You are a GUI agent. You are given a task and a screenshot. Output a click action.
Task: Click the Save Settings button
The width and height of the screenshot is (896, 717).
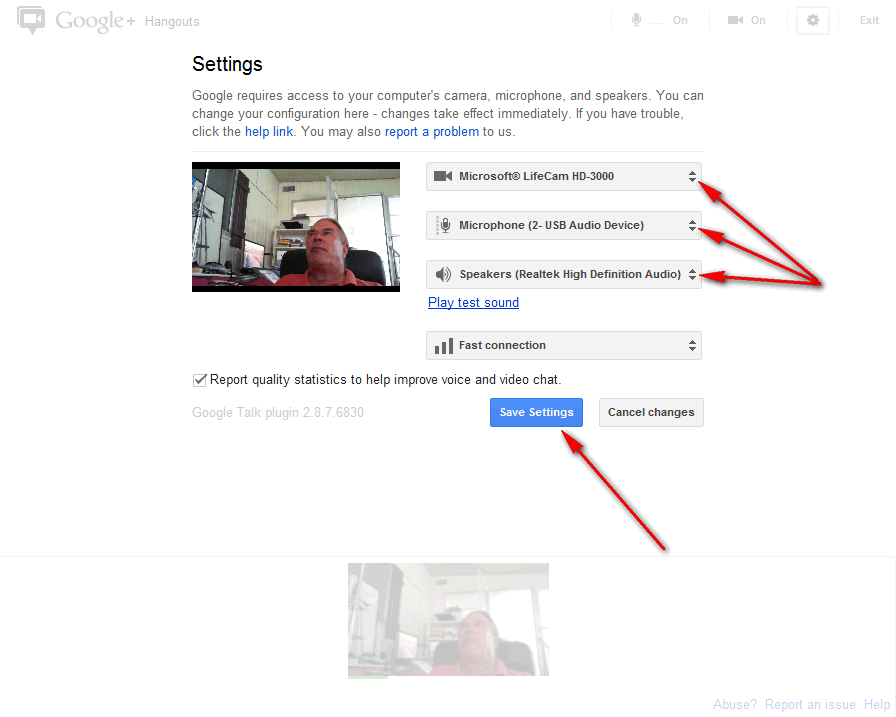(x=536, y=413)
